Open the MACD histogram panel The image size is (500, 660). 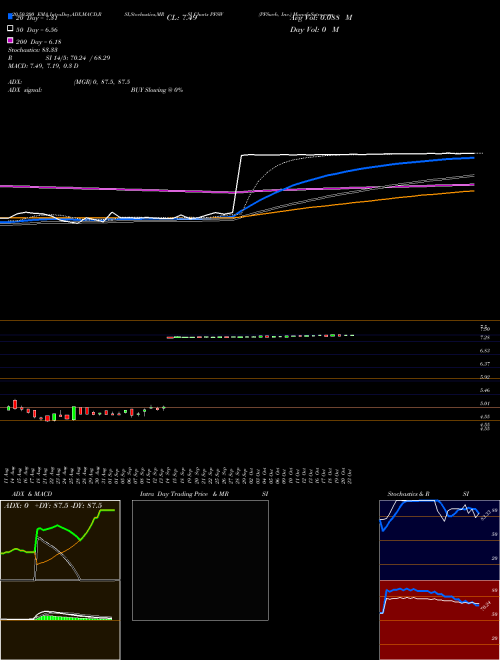pos(60,620)
